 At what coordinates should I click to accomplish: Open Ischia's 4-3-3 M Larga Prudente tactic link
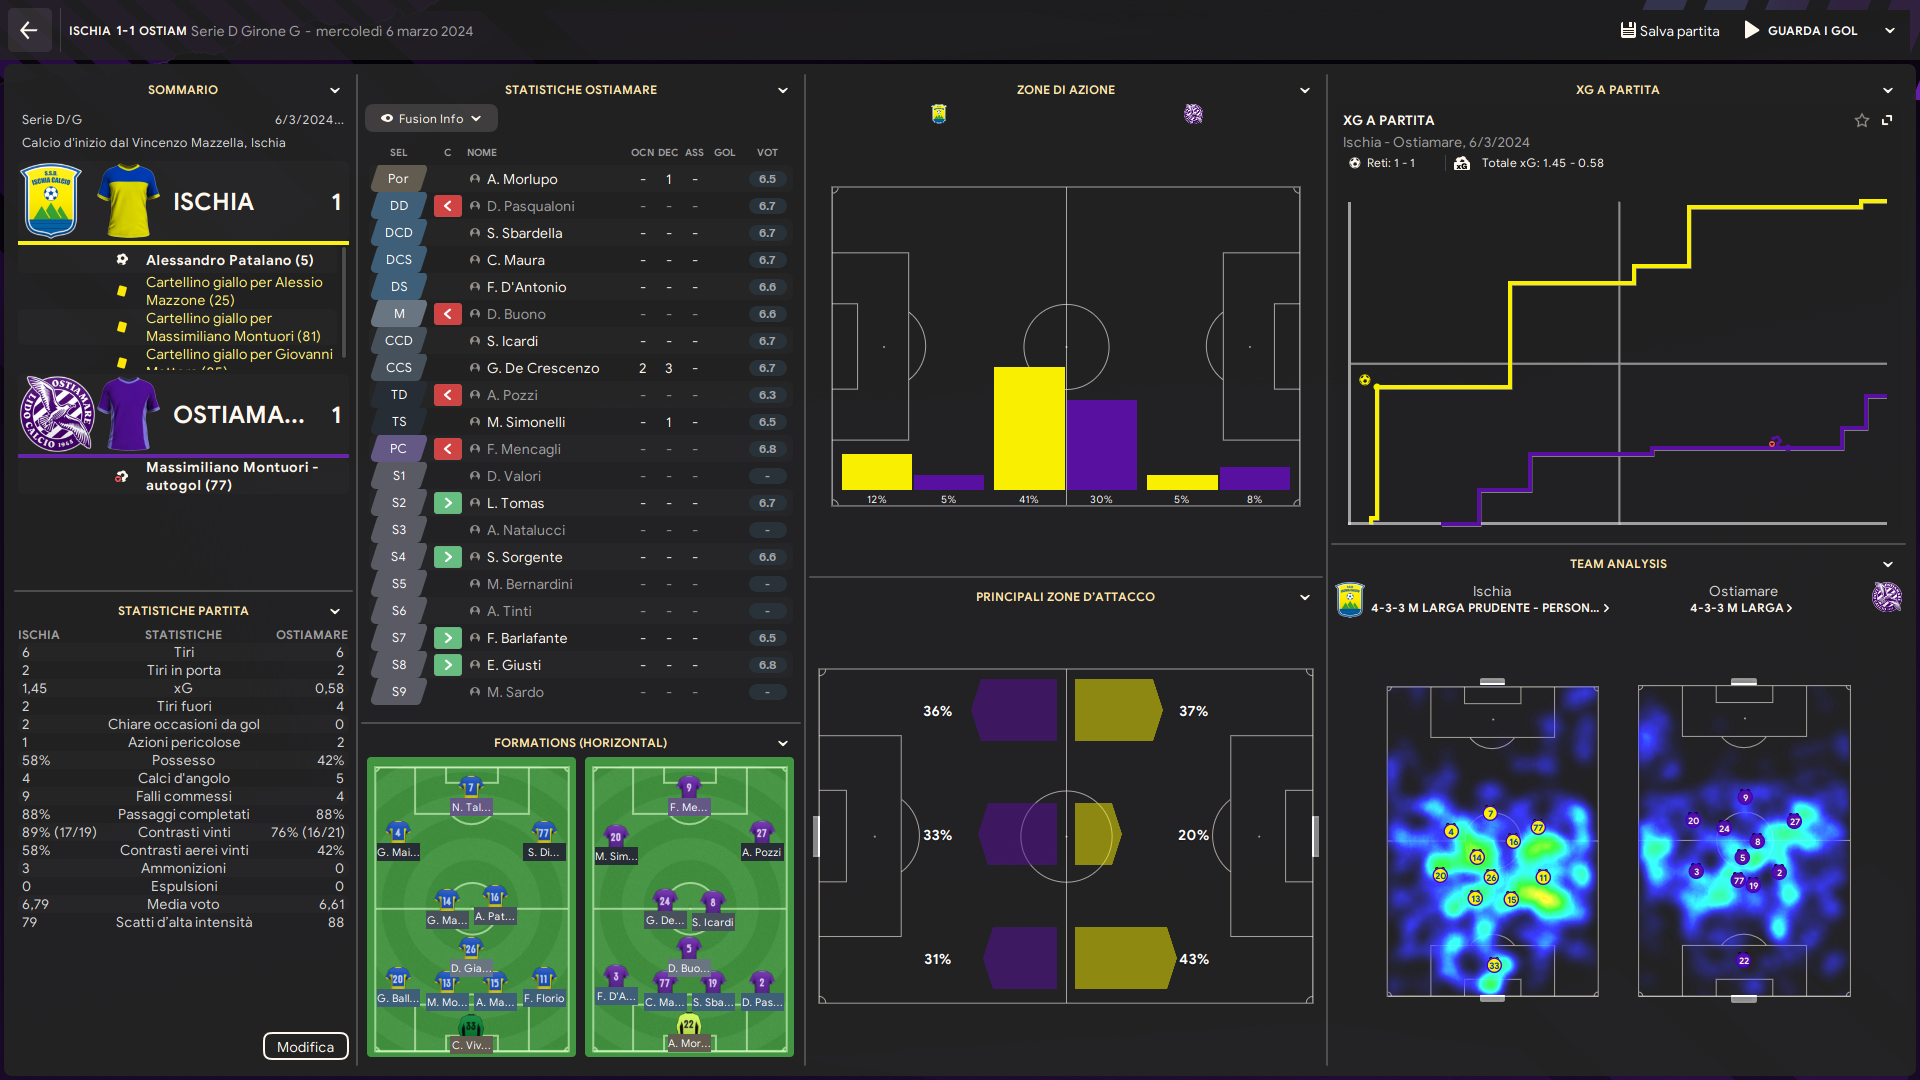[x=1489, y=608]
